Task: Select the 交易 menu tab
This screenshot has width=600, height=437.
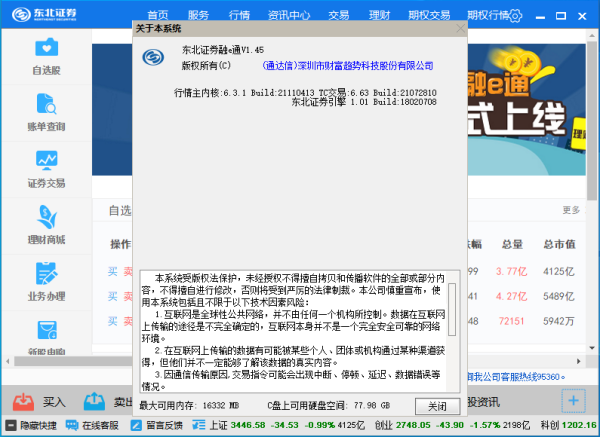Action: click(339, 15)
